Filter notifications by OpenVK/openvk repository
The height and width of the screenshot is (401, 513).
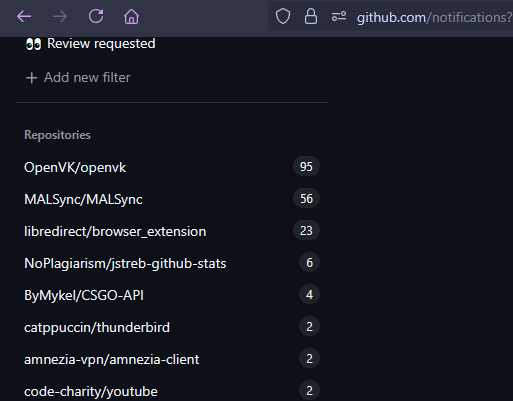point(172,167)
